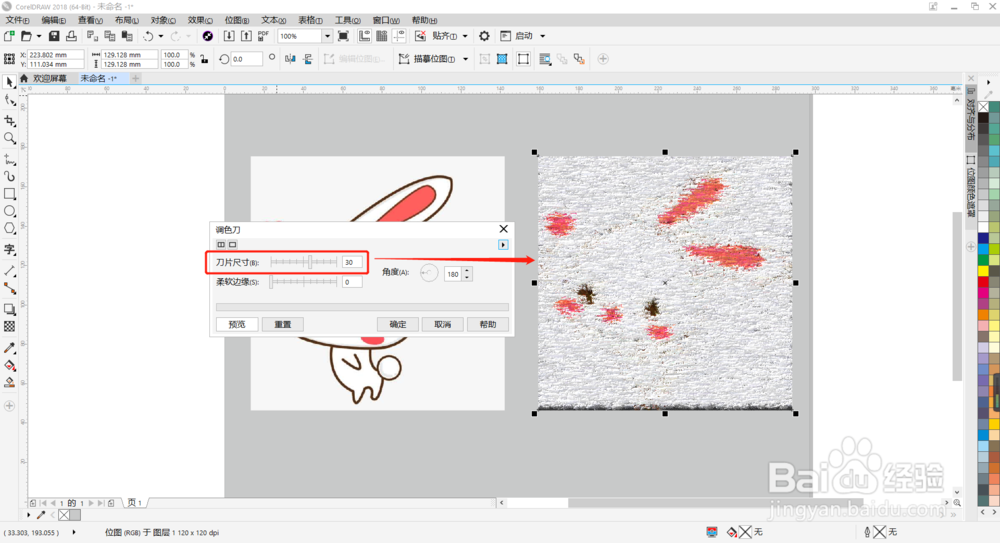The width and height of the screenshot is (1000, 543).
Task: Open the Options gear icon
Action: pos(484,36)
